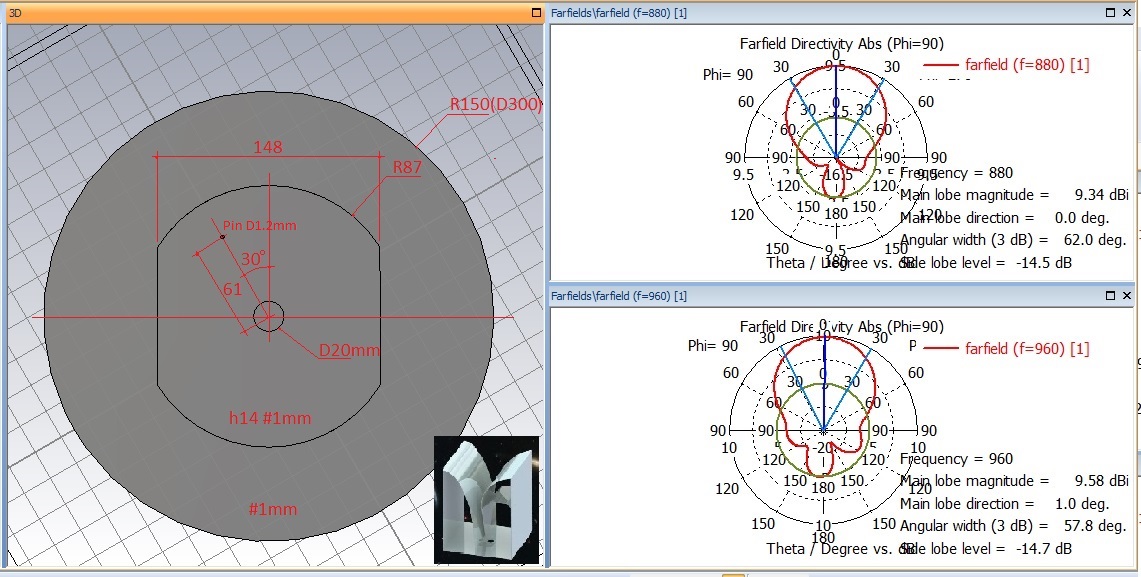Image resolution: width=1141 pixels, height=577 pixels.
Task: Click the 148 width dimension label
Action: click(x=267, y=147)
